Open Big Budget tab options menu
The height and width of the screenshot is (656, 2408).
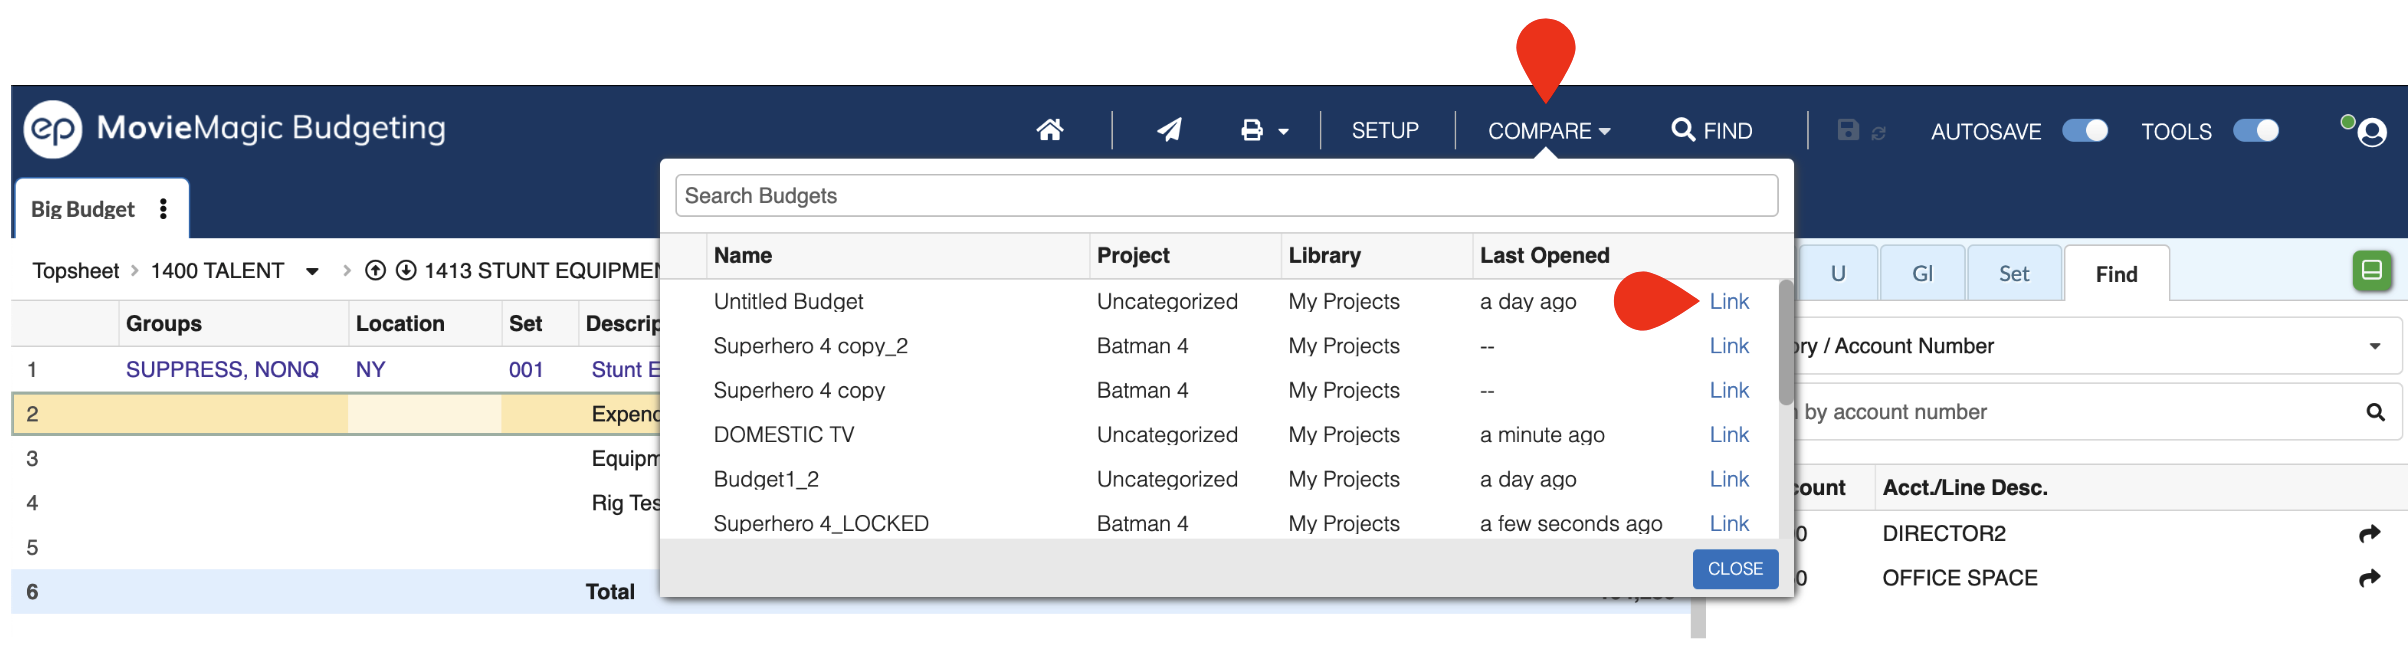point(163,209)
